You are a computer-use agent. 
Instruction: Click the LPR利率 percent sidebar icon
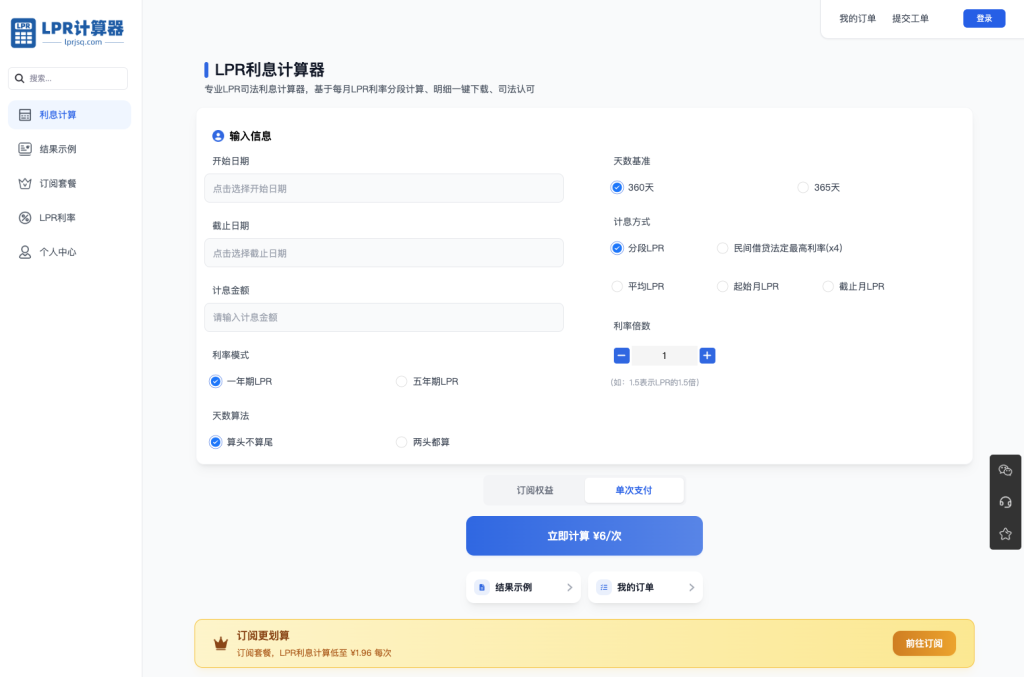[25, 218]
